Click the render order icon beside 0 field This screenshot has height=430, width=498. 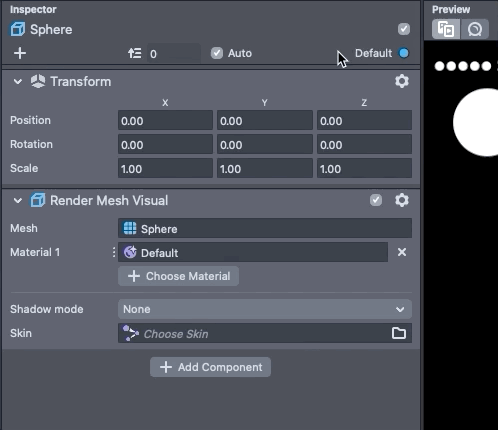tap(135, 53)
